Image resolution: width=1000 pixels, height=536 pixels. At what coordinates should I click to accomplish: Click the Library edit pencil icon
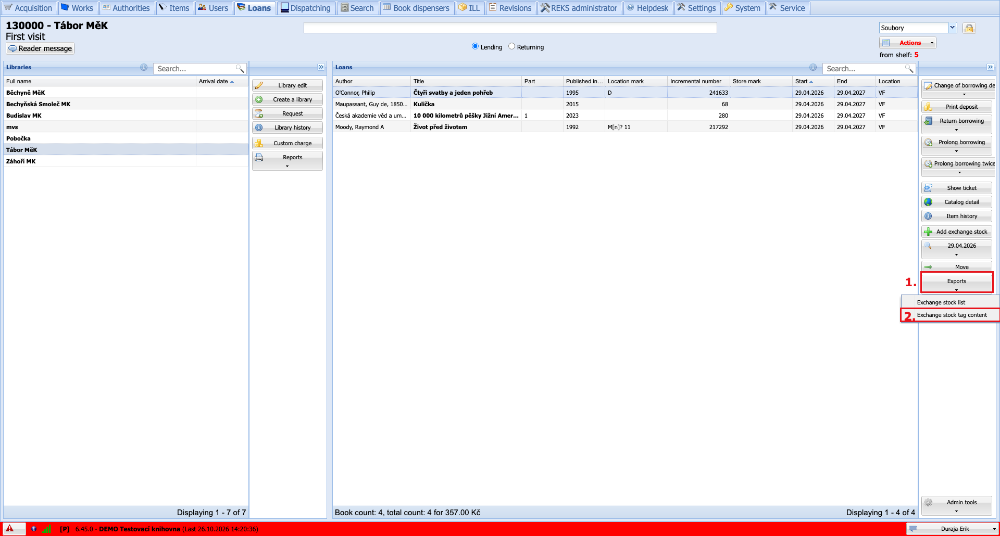259,86
